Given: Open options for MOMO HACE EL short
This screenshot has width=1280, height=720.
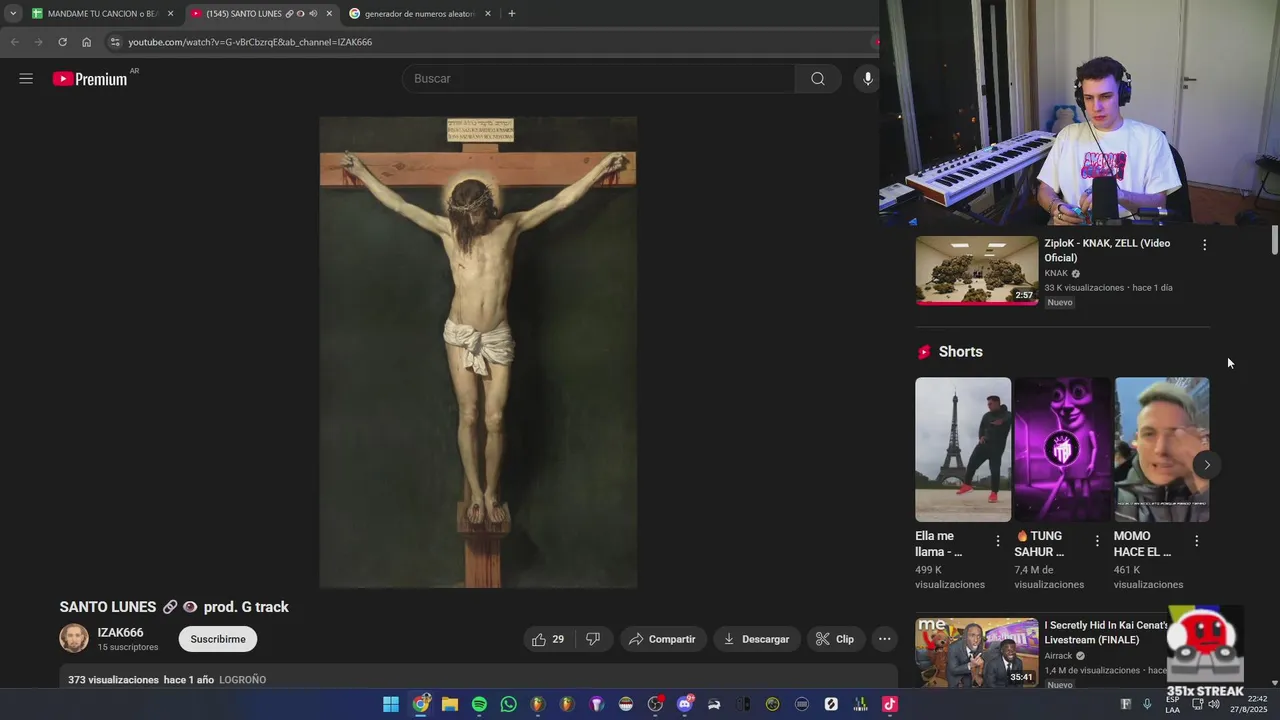Looking at the screenshot, I should click(1196, 541).
